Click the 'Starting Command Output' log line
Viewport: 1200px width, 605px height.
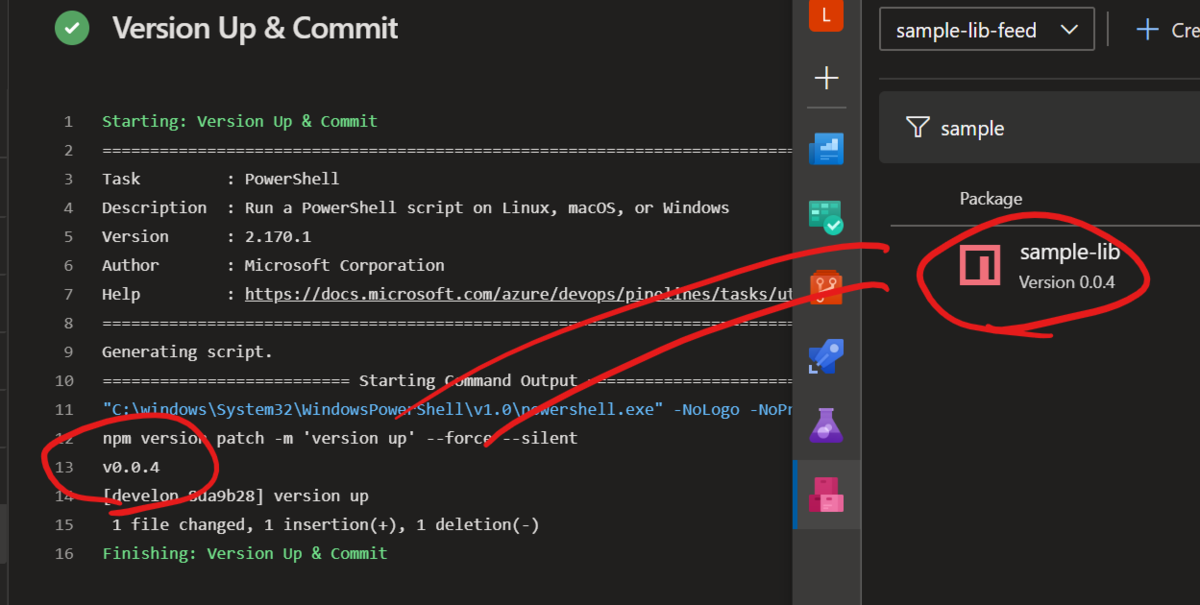(x=447, y=381)
